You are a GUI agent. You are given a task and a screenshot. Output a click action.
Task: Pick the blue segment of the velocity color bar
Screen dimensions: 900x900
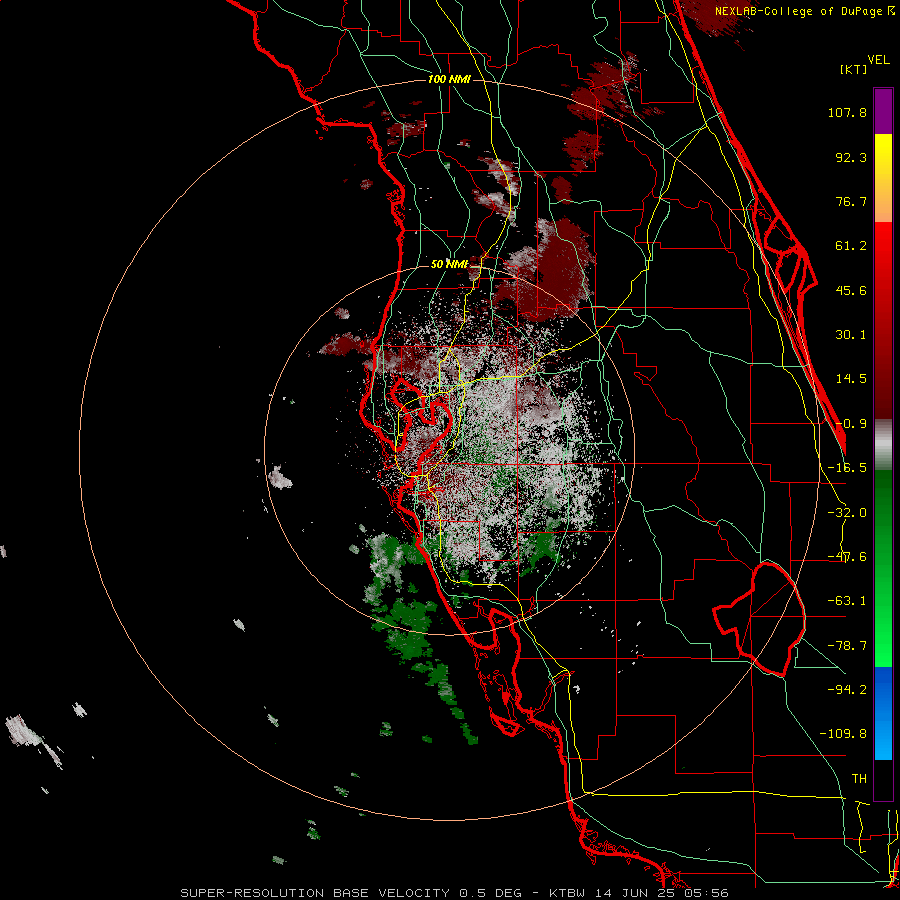click(x=883, y=713)
